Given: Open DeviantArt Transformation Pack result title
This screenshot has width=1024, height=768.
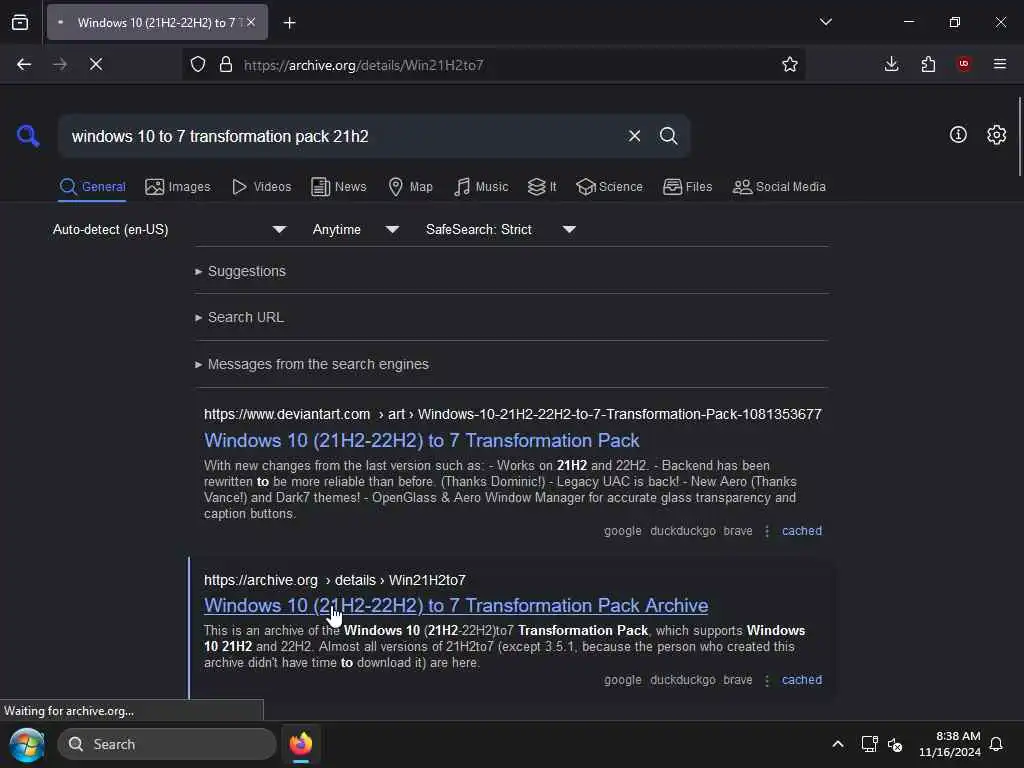Looking at the screenshot, I should click(x=421, y=440).
